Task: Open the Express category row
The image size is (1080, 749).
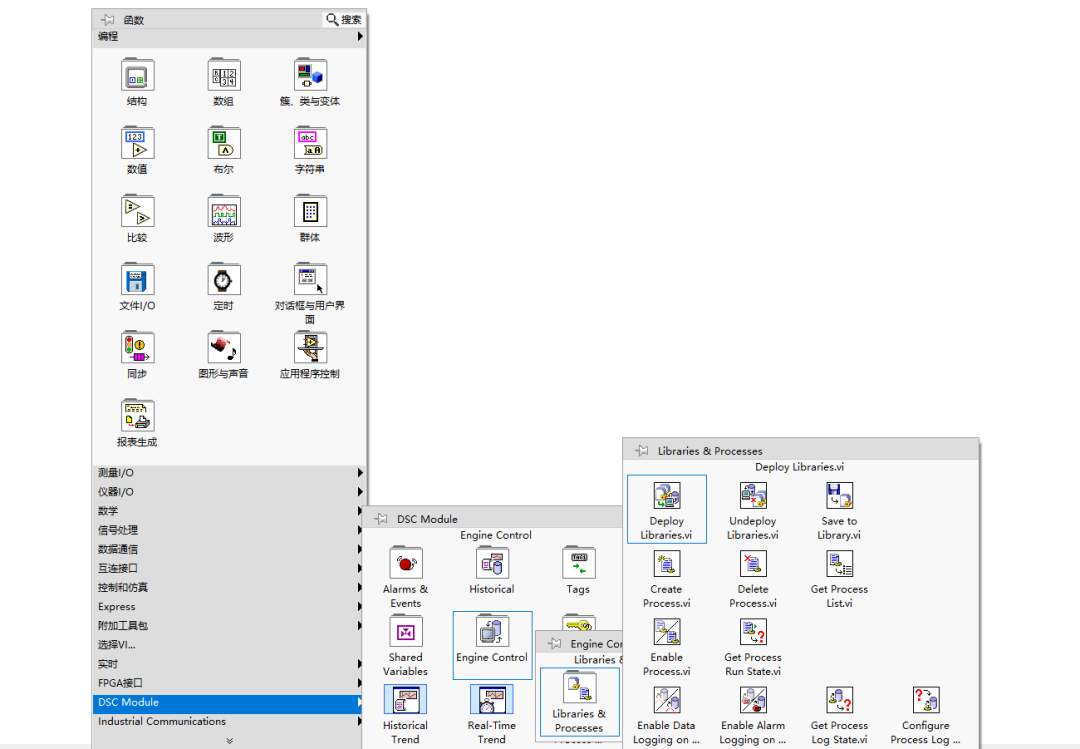Action: 229,606
